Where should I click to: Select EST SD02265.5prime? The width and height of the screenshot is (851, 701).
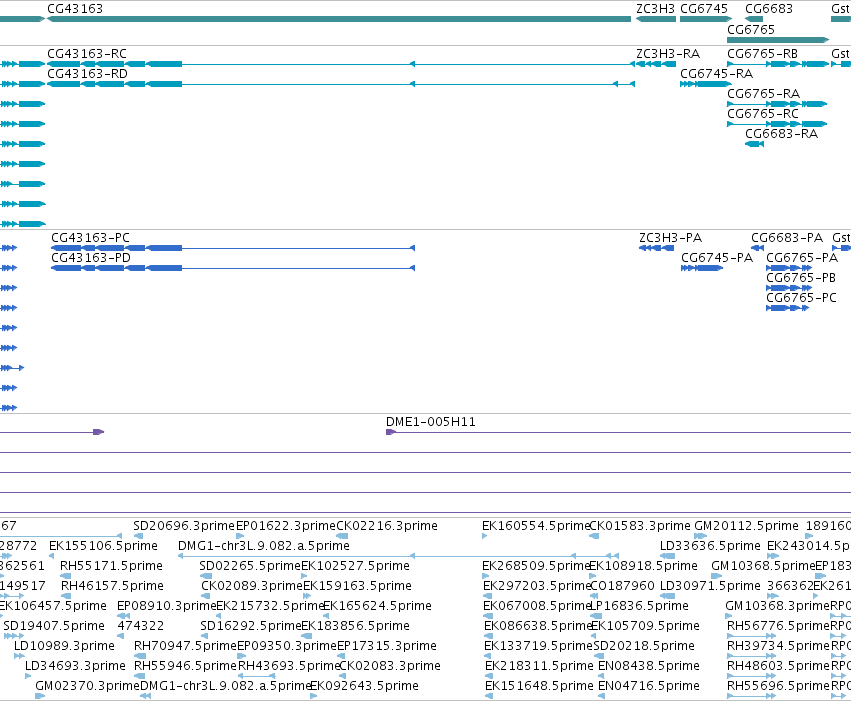[x=250, y=566]
